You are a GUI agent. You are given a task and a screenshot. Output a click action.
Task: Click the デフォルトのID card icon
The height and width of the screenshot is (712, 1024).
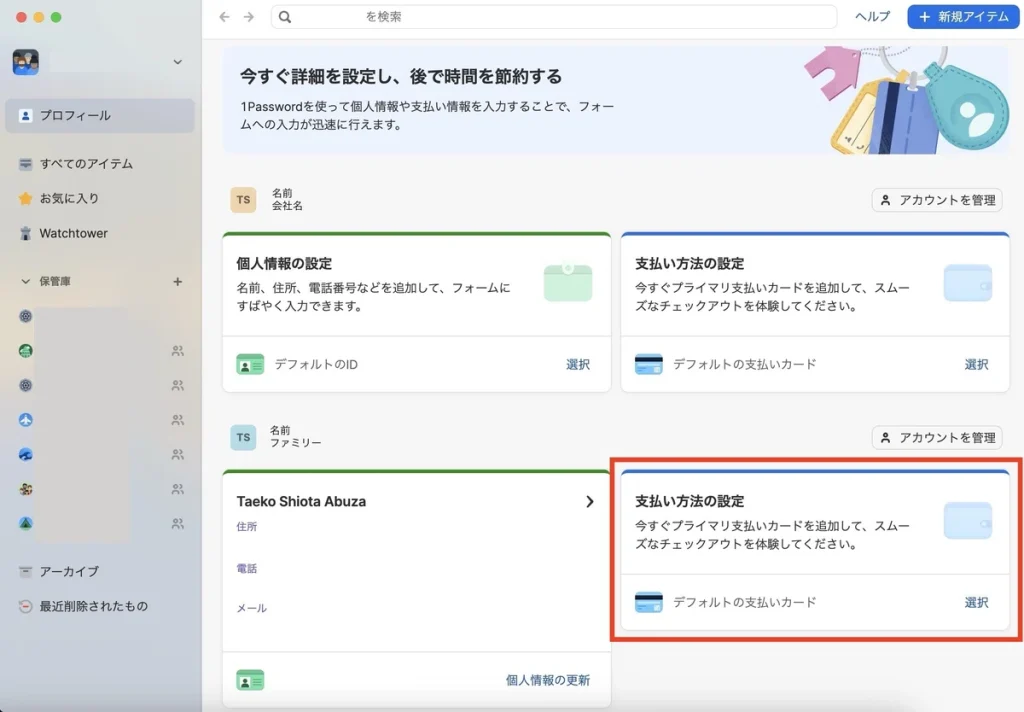[x=250, y=365]
